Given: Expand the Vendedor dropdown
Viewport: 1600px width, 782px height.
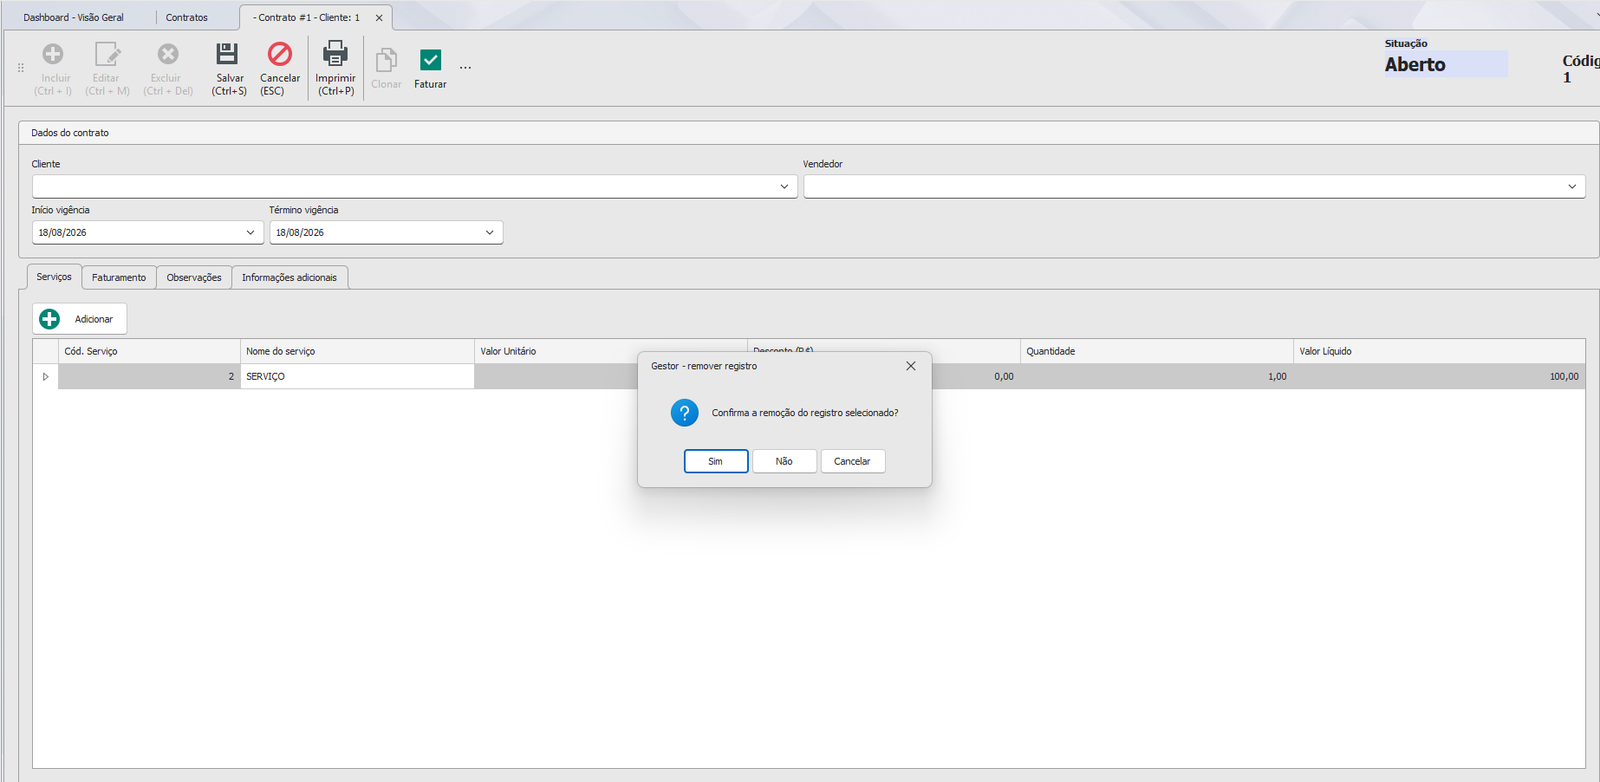Looking at the screenshot, I should pyautogui.click(x=1572, y=187).
